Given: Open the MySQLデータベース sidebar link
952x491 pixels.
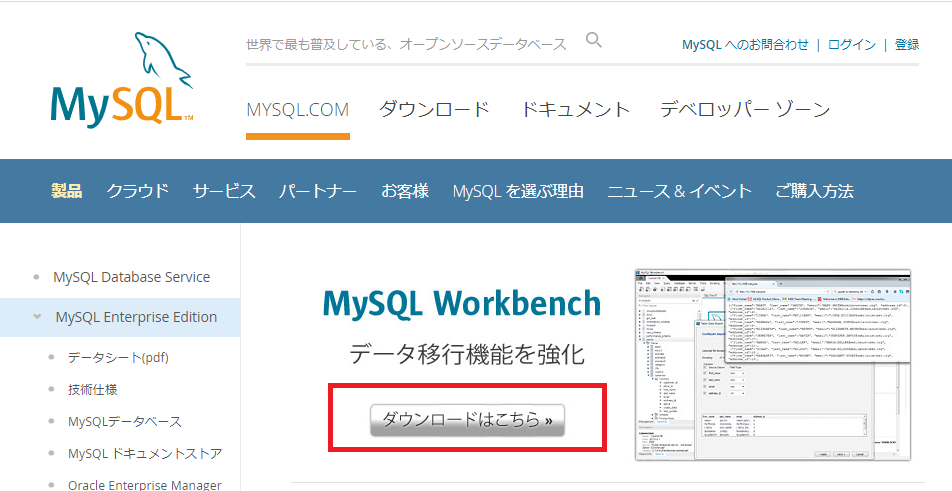Looking at the screenshot, I should point(124,422).
